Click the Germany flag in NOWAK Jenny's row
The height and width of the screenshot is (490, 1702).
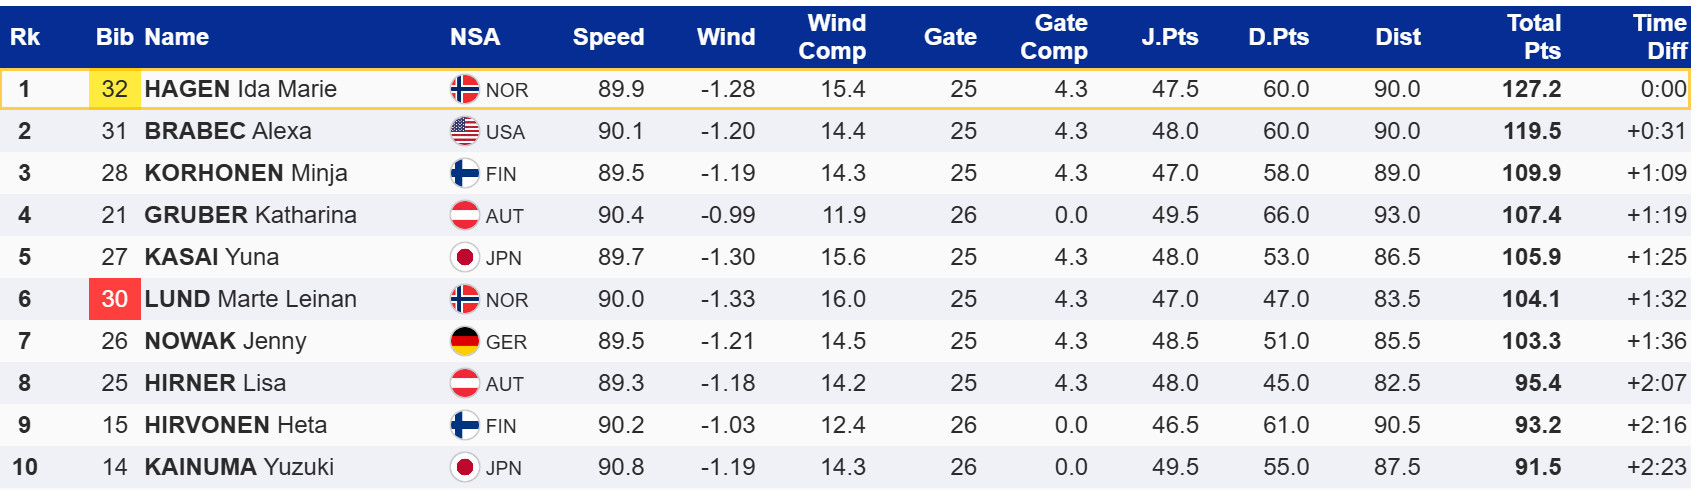coord(464,342)
